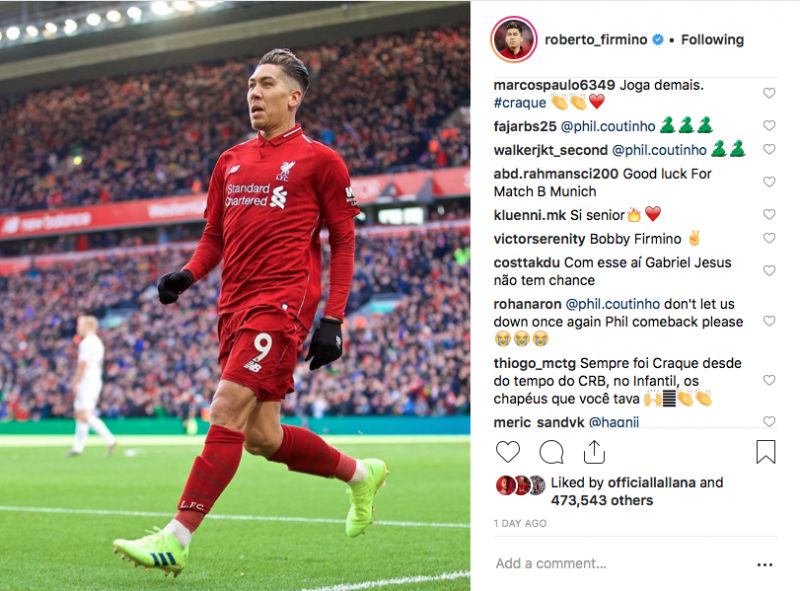The width and height of the screenshot is (800, 591).
Task: Open the three-dot more options menu
Action: 765,564
